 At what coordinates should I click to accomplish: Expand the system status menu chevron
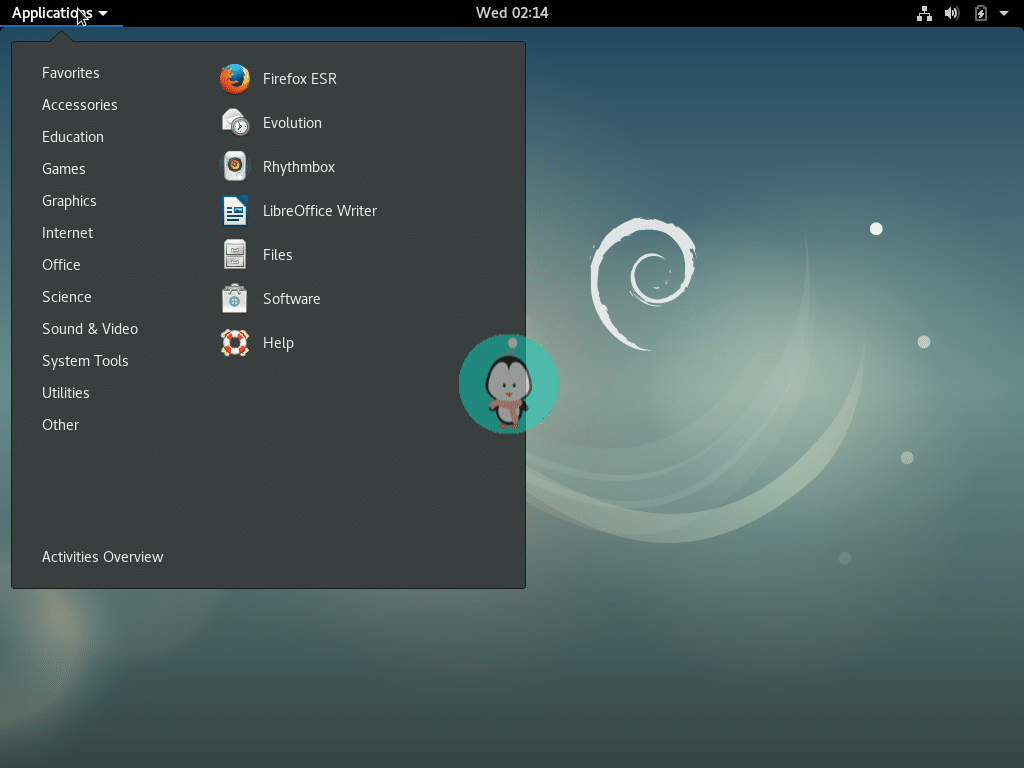[x=1005, y=13]
